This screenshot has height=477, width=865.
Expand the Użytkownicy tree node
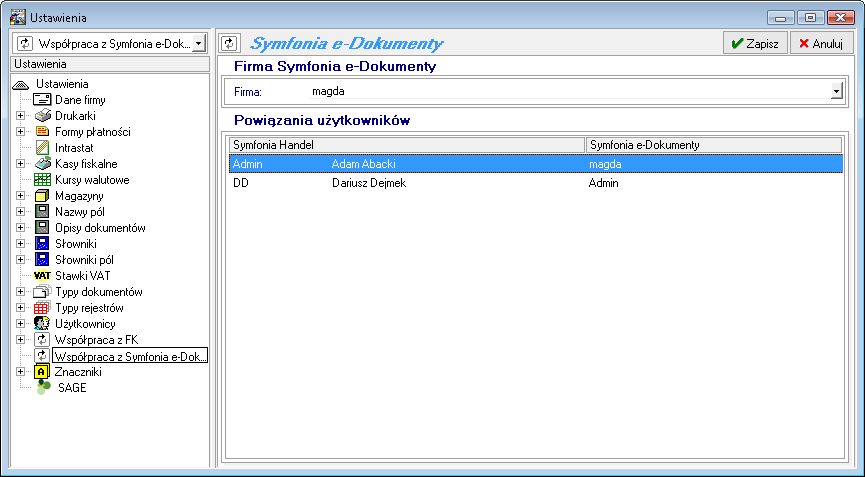(x=20, y=324)
